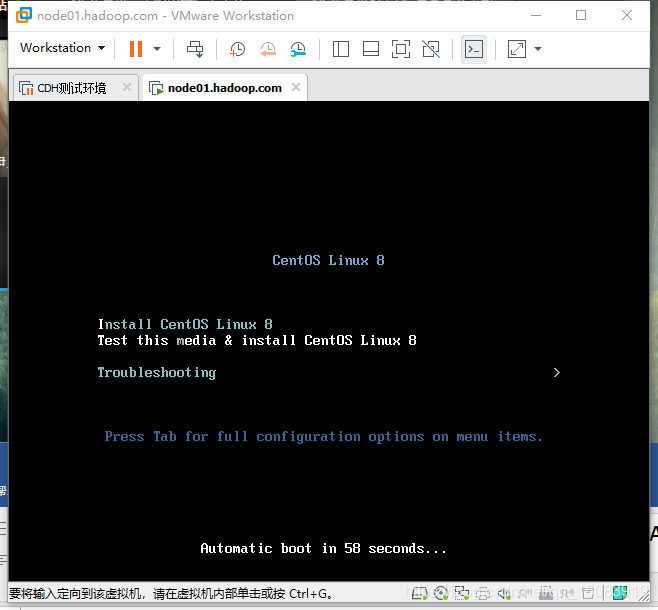Click the CentOS Linux 8 boot menu title
658x610 pixels.
click(329, 260)
